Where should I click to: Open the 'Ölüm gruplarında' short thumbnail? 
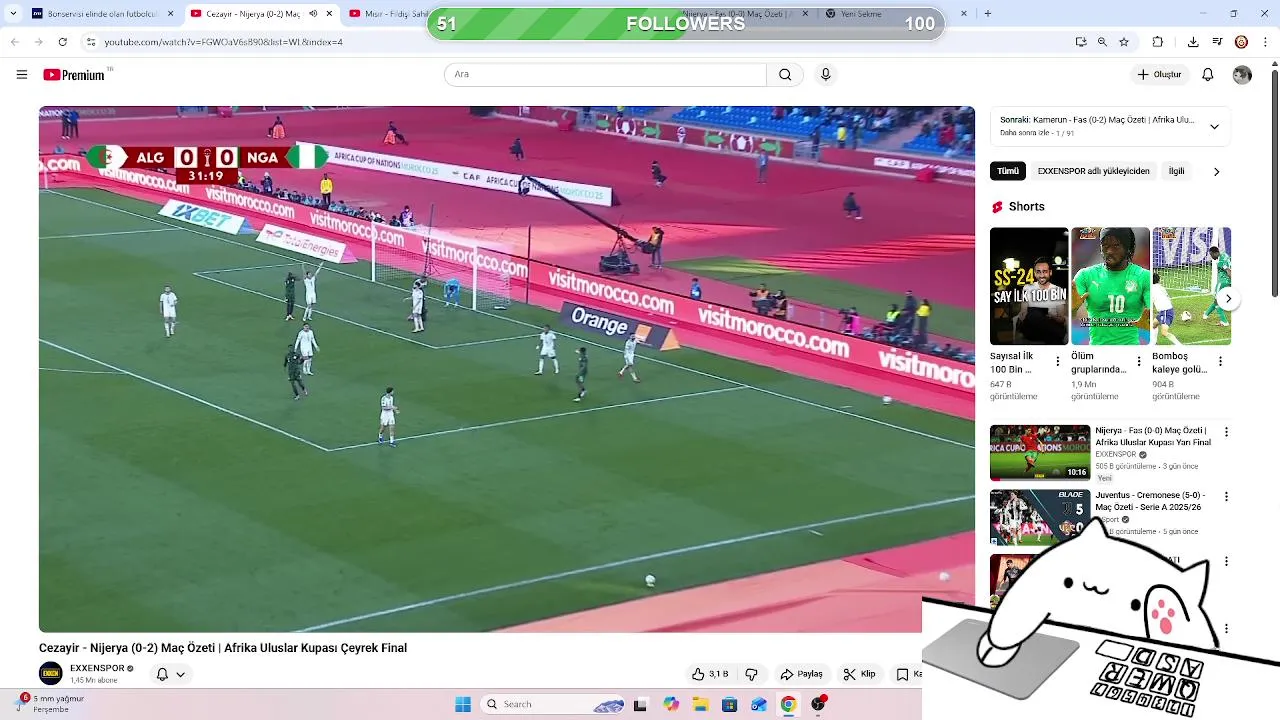1110,286
